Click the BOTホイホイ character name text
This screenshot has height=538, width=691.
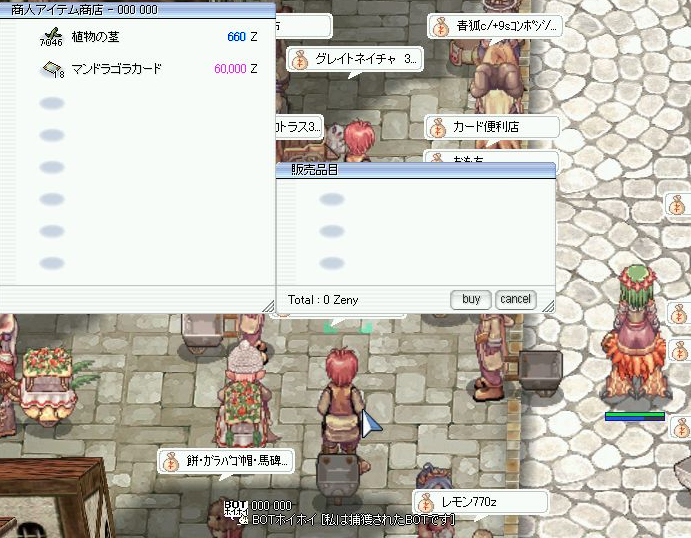coord(353,520)
